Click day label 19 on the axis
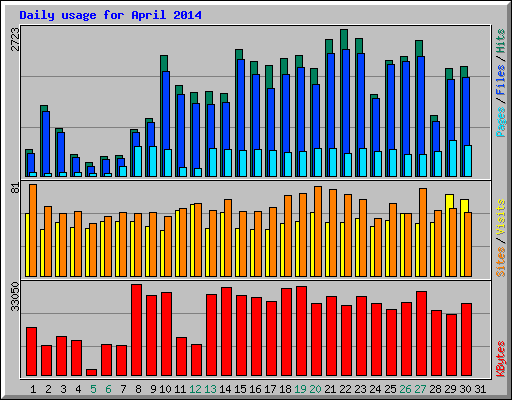The width and height of the screenshot is (512, 400). (300, 389)
